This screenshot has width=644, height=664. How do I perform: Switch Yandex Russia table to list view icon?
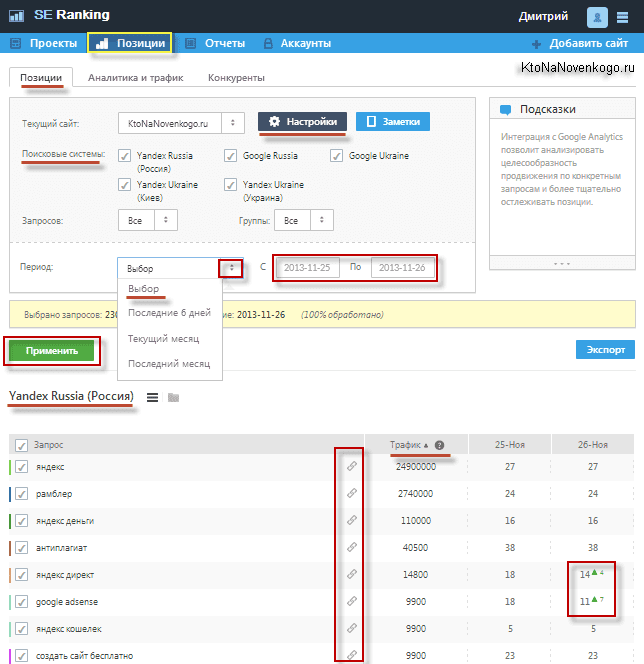(152, 397)
